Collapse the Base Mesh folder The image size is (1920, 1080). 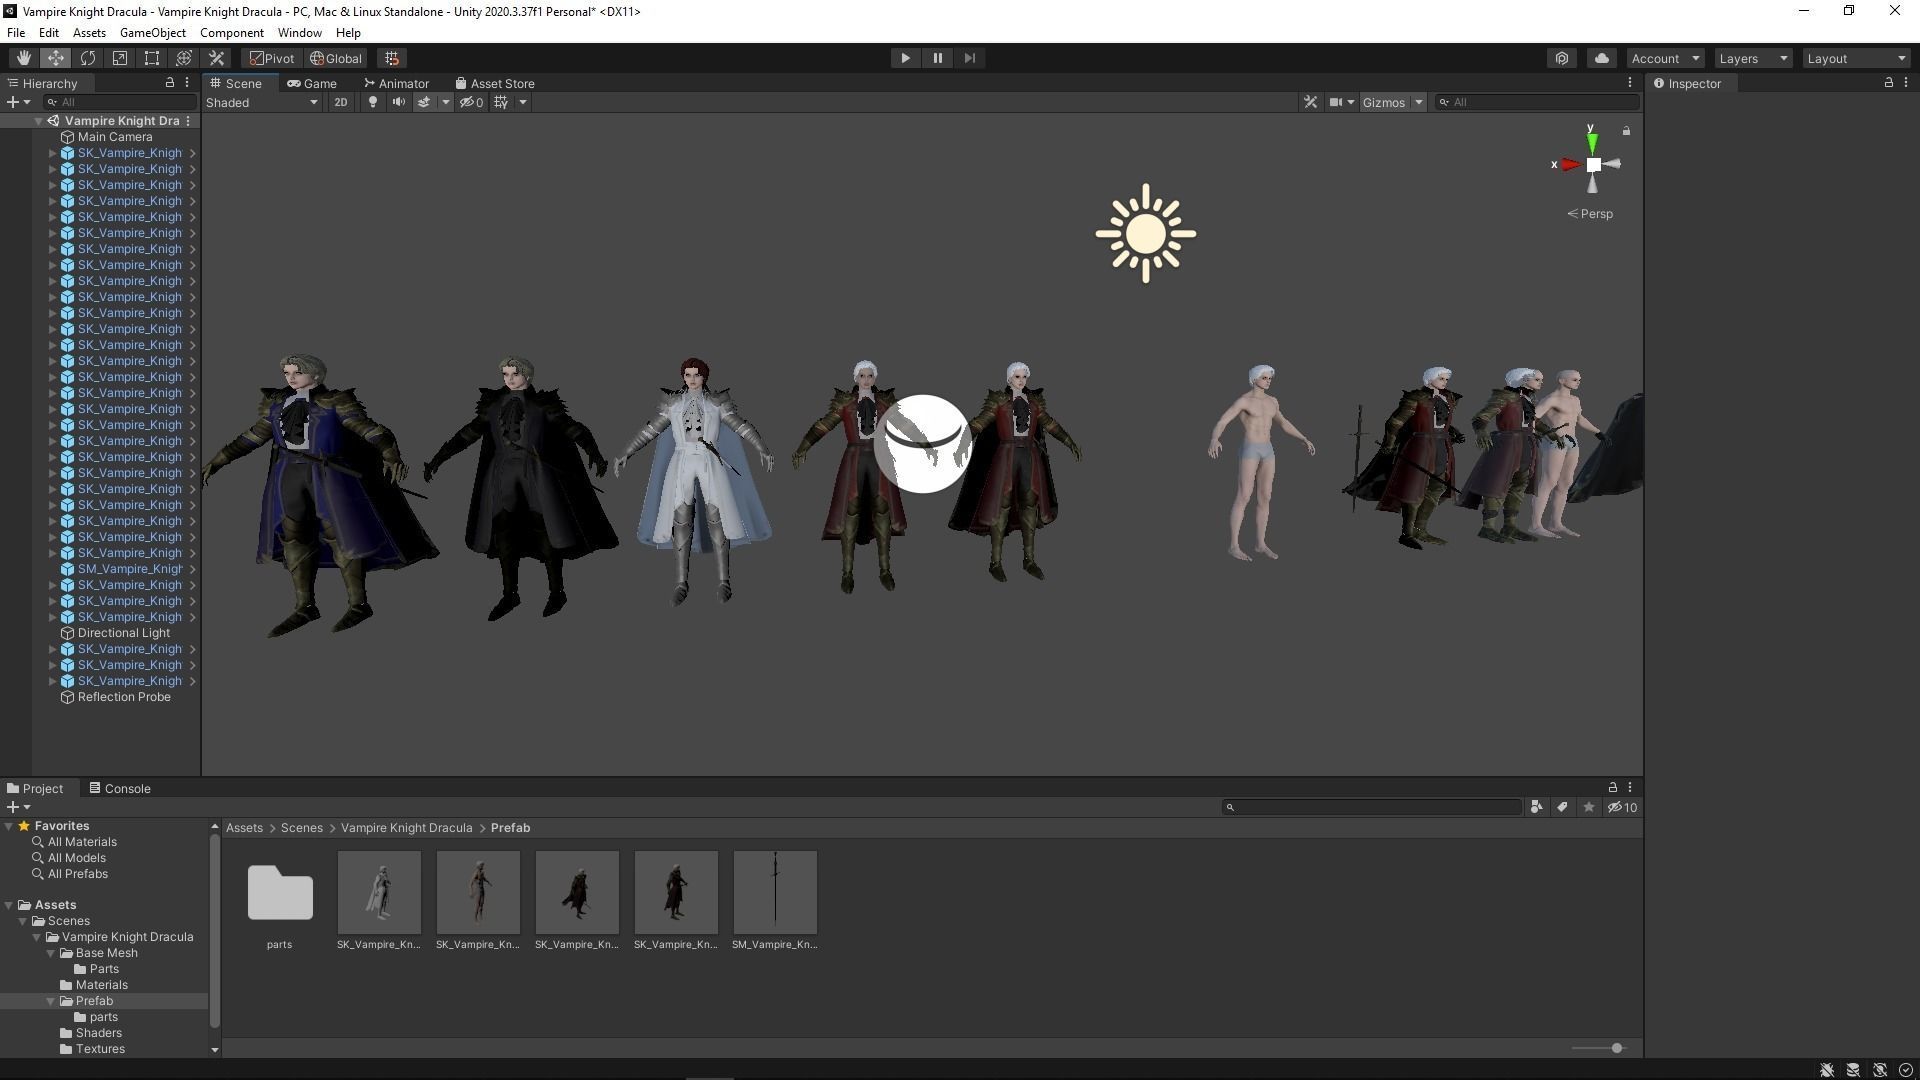point(50,953)
